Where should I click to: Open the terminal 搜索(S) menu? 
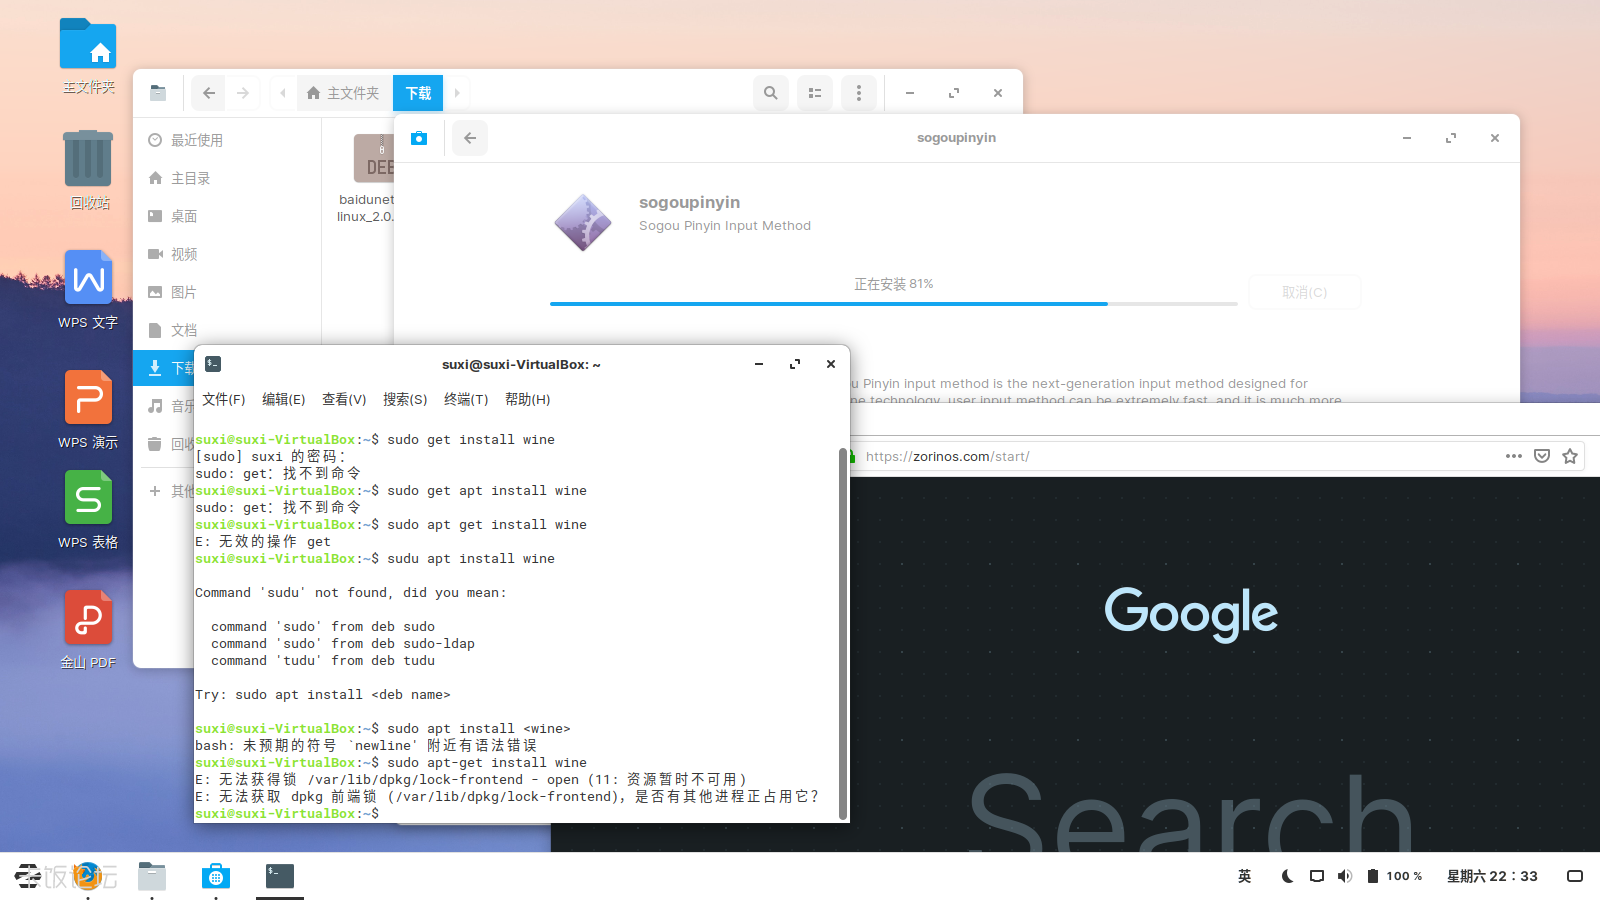pos(405,399)
